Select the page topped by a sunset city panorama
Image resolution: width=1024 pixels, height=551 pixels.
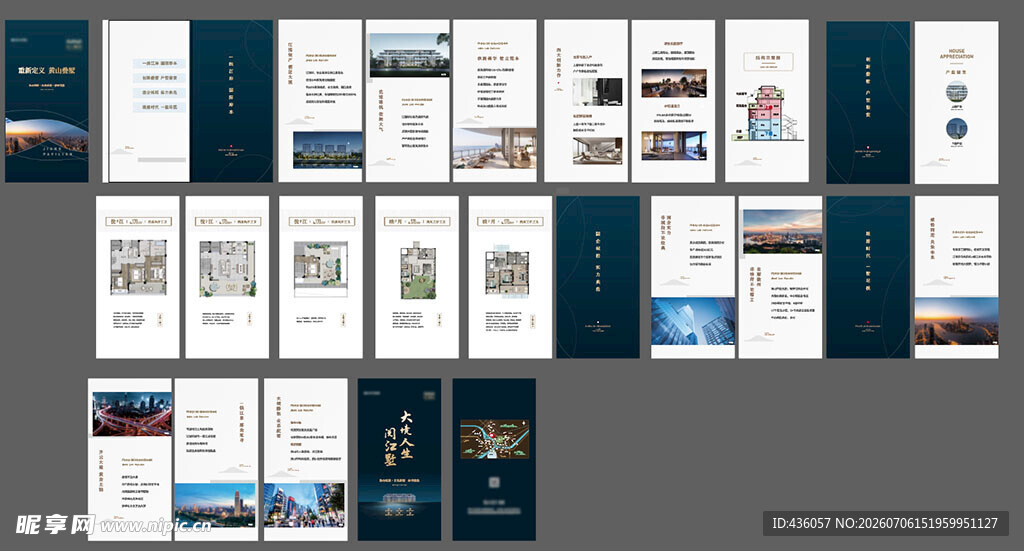coord(780,277)
